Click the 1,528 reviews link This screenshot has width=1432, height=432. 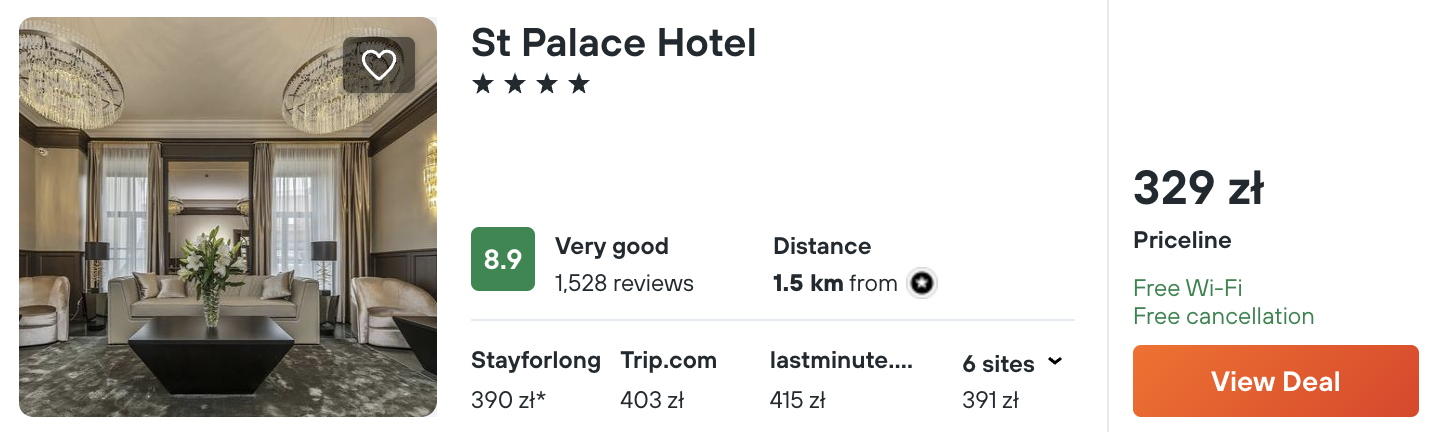click(x=624, y=284)
